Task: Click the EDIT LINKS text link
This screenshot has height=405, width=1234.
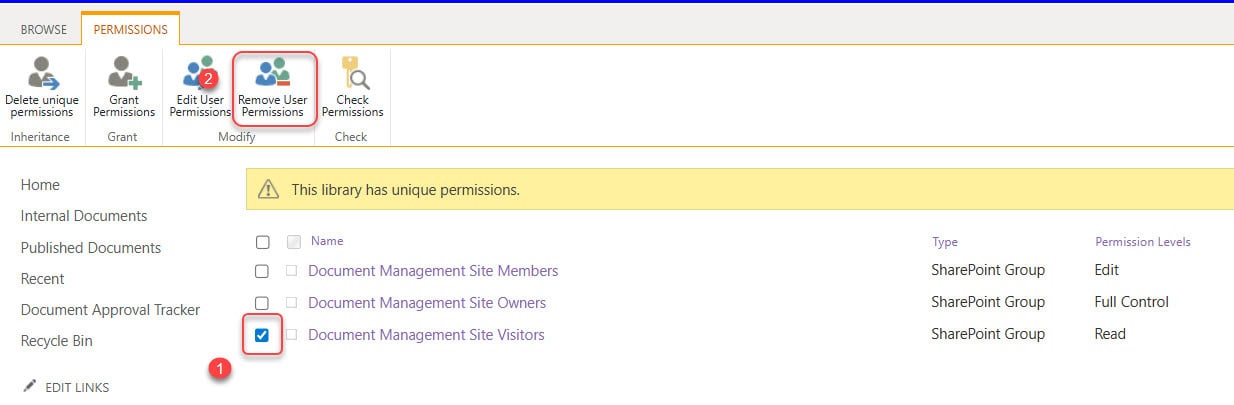Action: pyautogui.click(x=78, y=387)
